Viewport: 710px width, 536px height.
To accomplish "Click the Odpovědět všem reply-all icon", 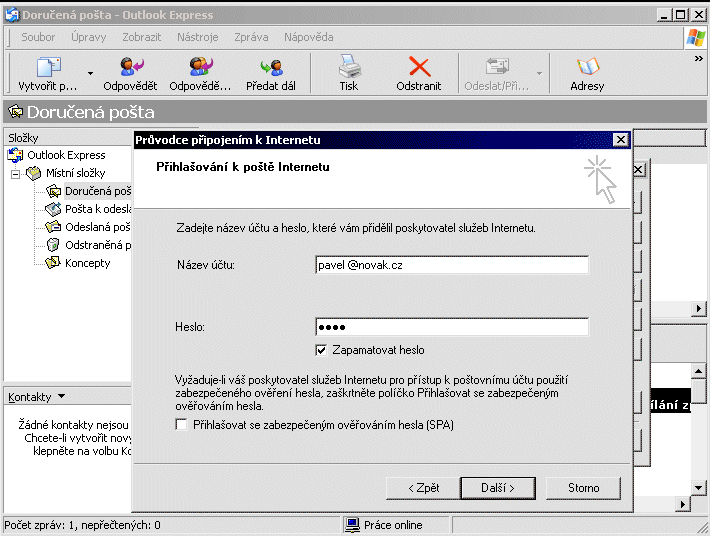I will (x=201, y=67).
